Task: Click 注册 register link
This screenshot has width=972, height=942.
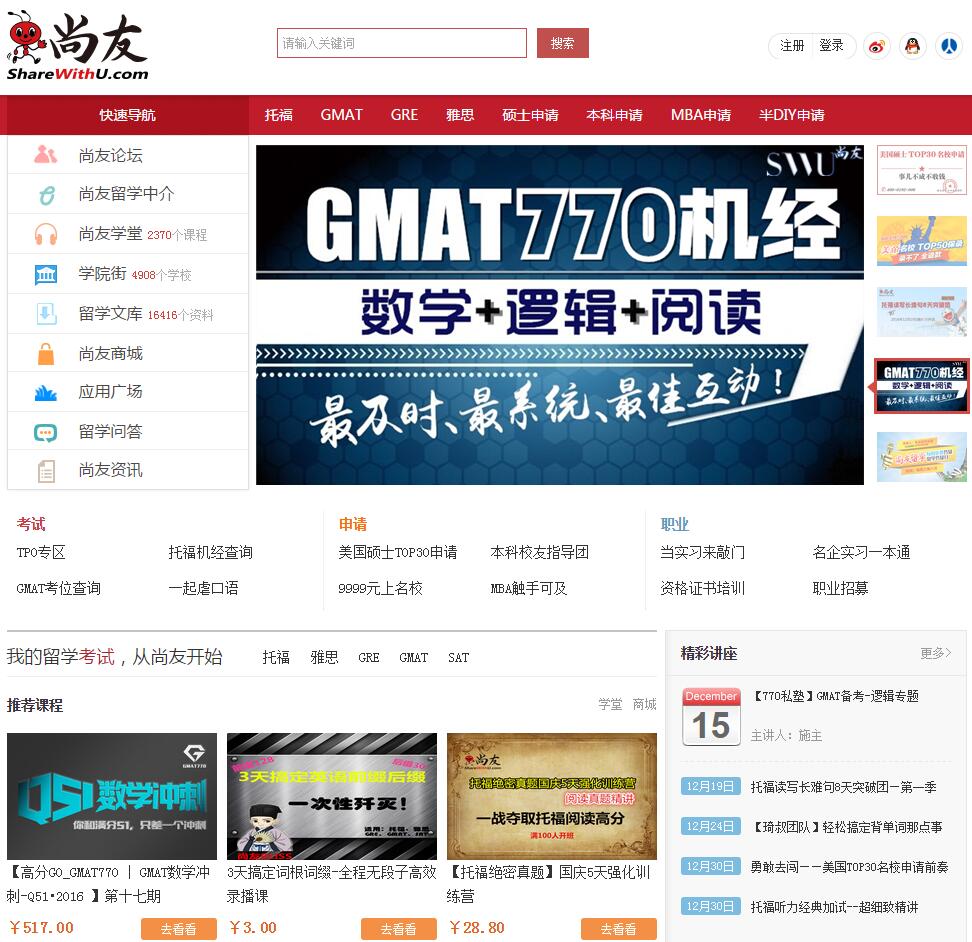Action: pos(792,45)
